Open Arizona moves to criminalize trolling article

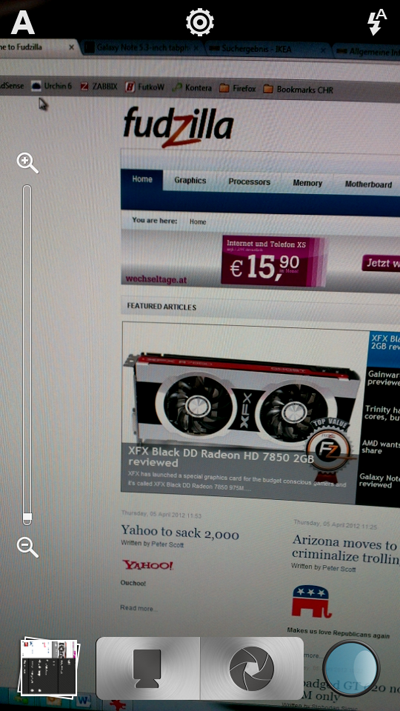[346, 548]
